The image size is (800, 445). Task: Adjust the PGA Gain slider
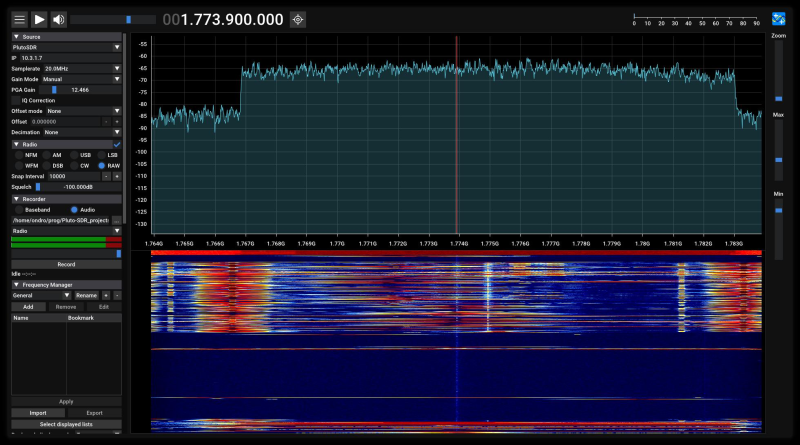[x=80, y=90]
